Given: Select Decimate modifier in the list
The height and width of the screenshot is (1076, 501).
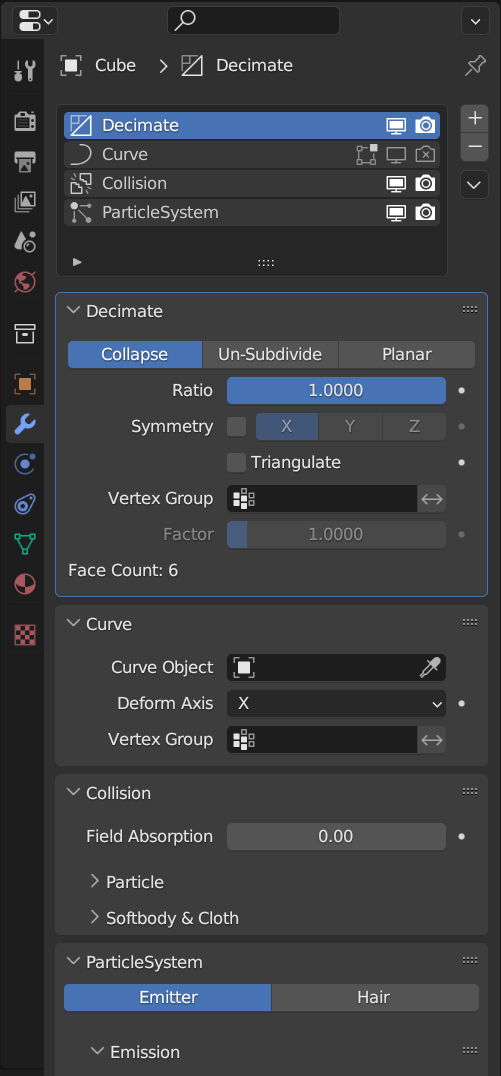Looking at the screenshot, I should 252,126.
